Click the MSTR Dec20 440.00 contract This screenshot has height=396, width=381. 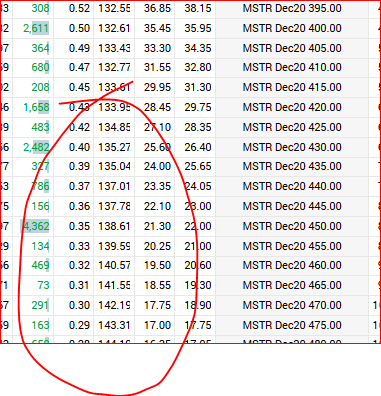pyautogui.click(x=292, y=186)
